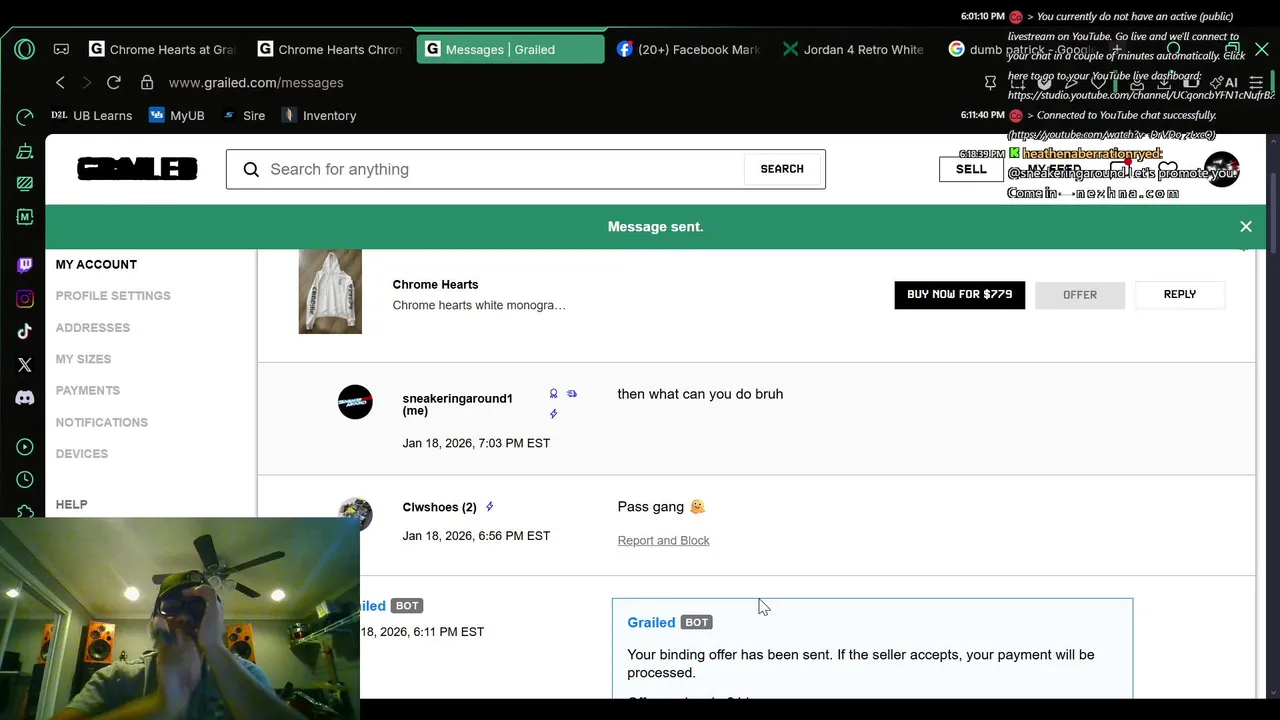Open Sire bookmark
Image resolution: width=1280 pixels, height=720 pixels.
click(x=244, y=116)
